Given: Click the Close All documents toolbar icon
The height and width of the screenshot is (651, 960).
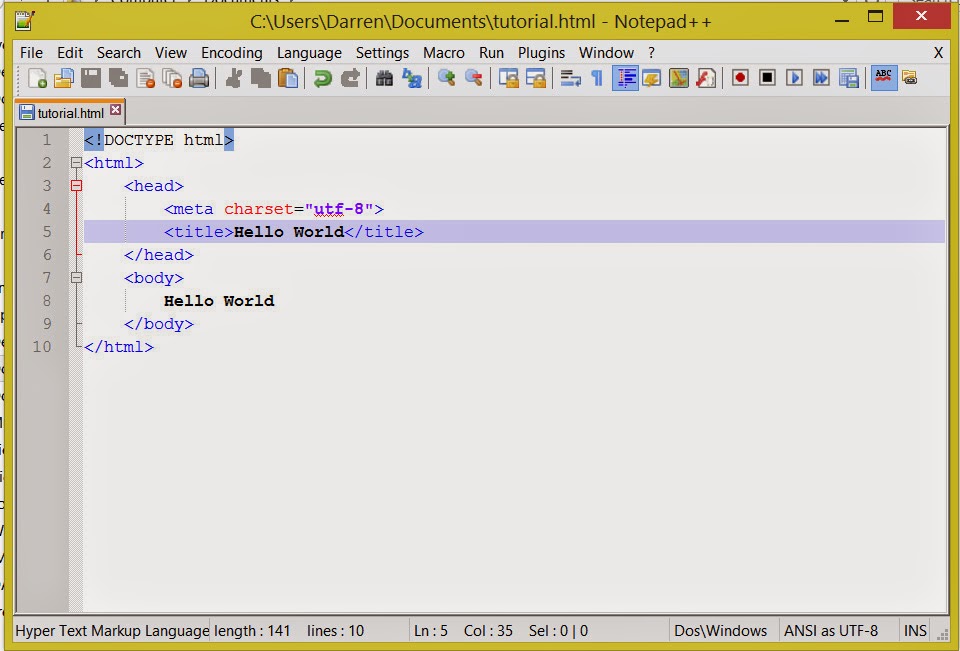Looking at the screenshot, I should point(172,78).
